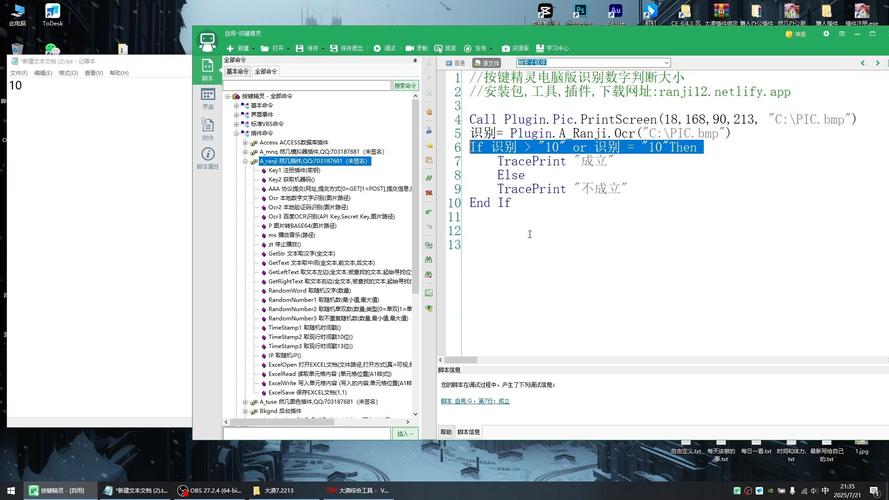Open Notepad's 查看(V) menu

tap(94, 73)
